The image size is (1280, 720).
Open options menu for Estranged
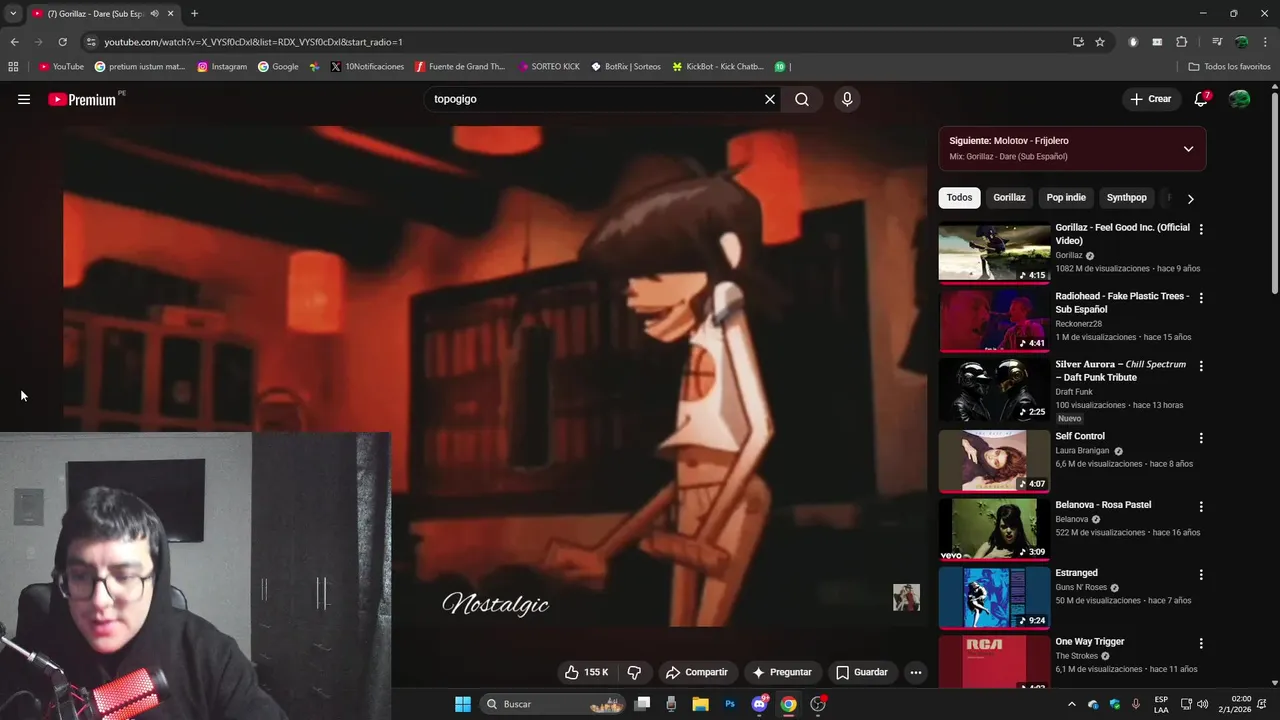coord(1201,575)
